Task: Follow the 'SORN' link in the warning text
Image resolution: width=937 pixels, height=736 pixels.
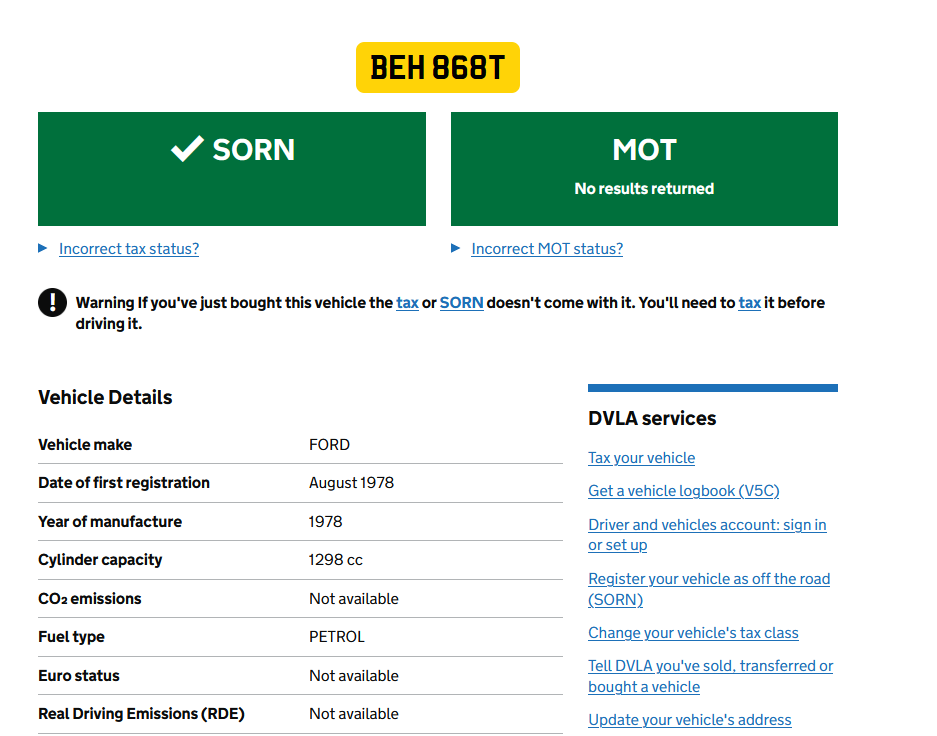Action: pos(461,303)
